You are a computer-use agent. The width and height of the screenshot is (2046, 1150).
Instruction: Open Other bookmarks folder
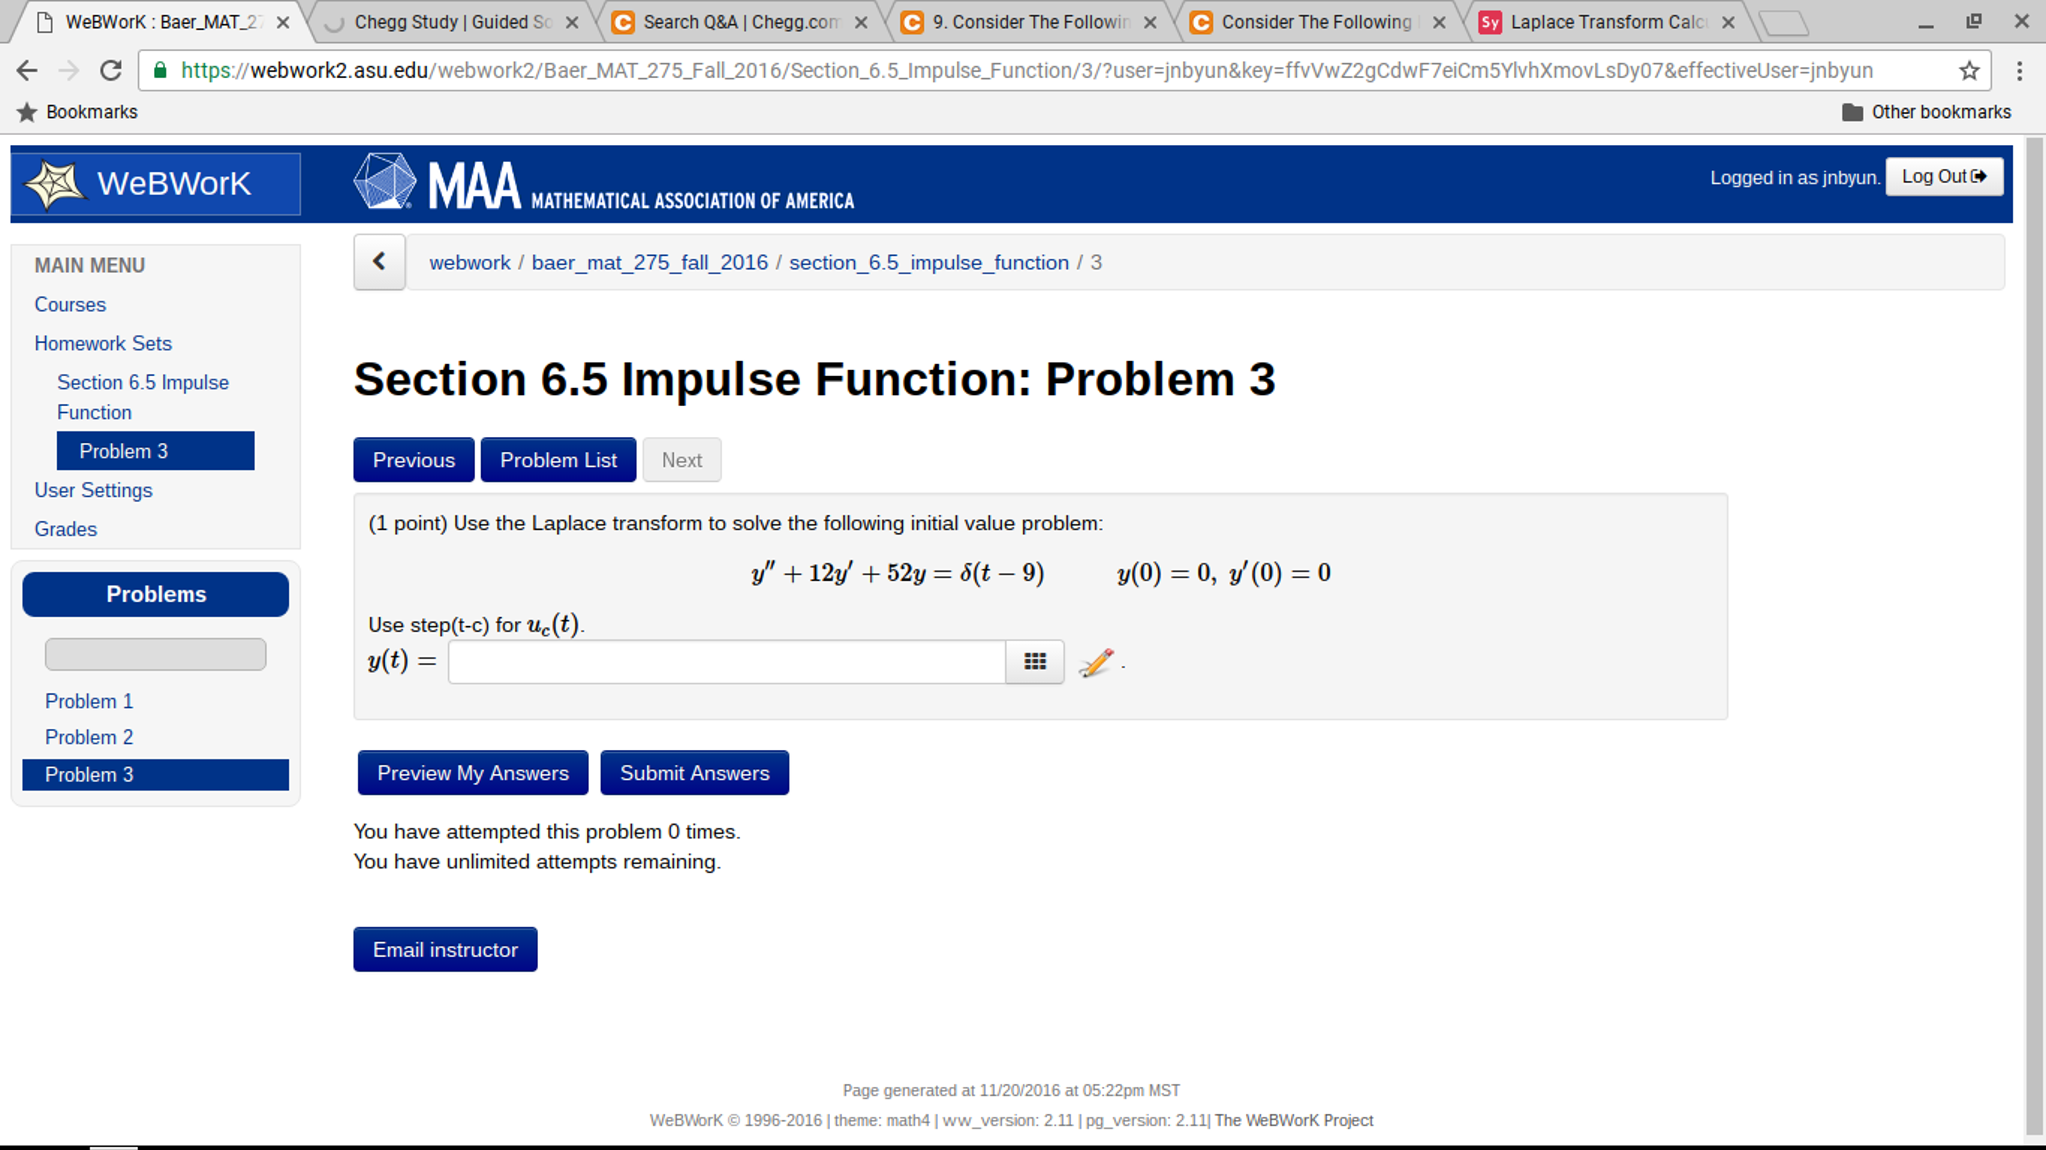pos(1926,112)
